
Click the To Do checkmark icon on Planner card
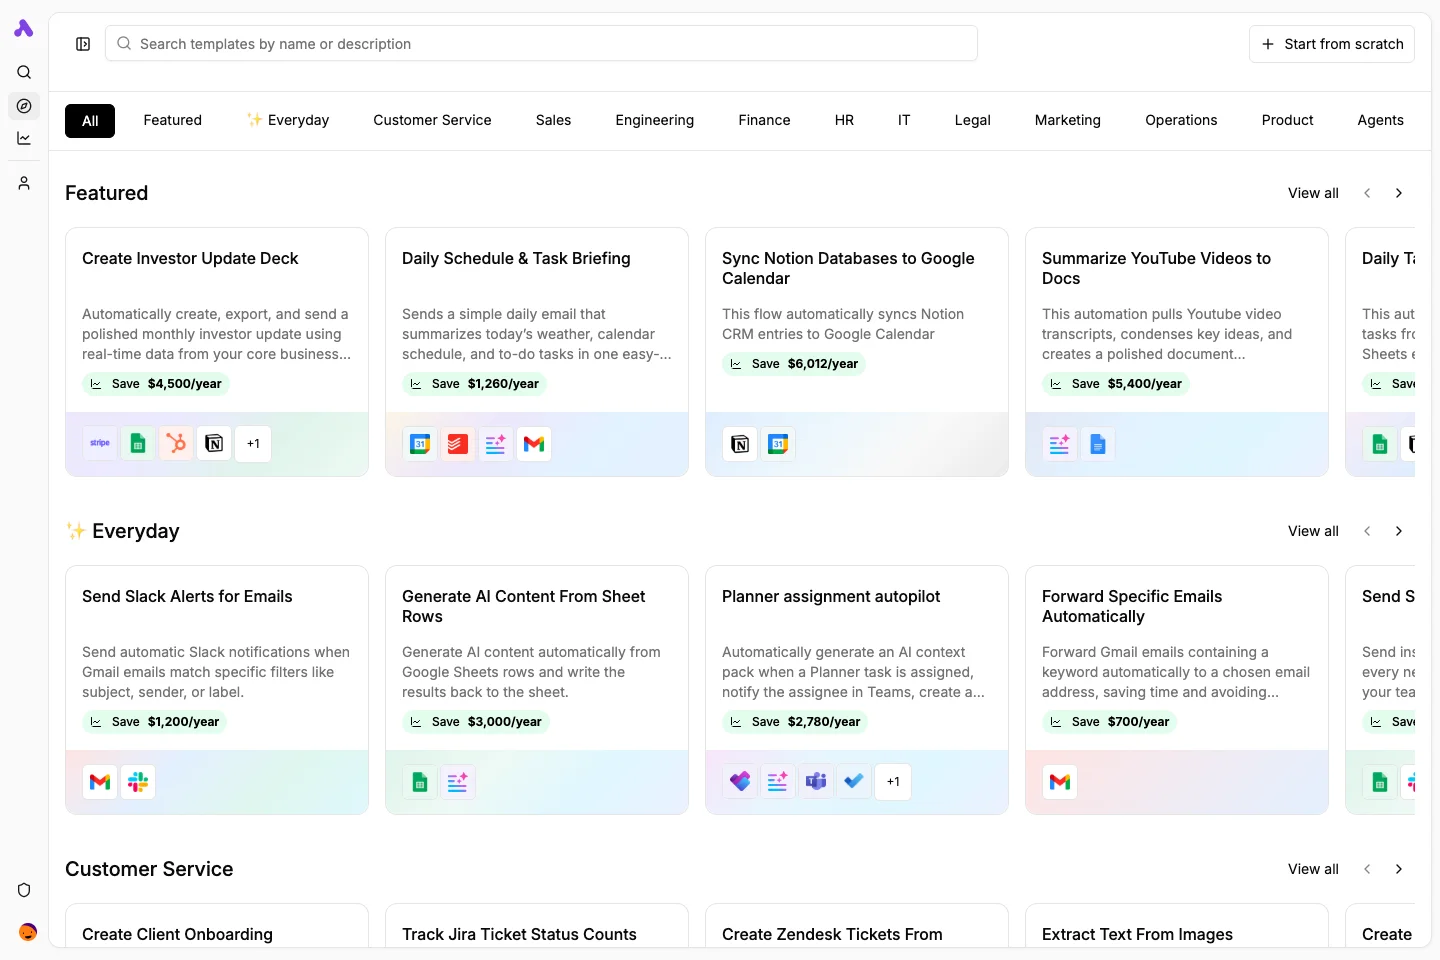854,781
